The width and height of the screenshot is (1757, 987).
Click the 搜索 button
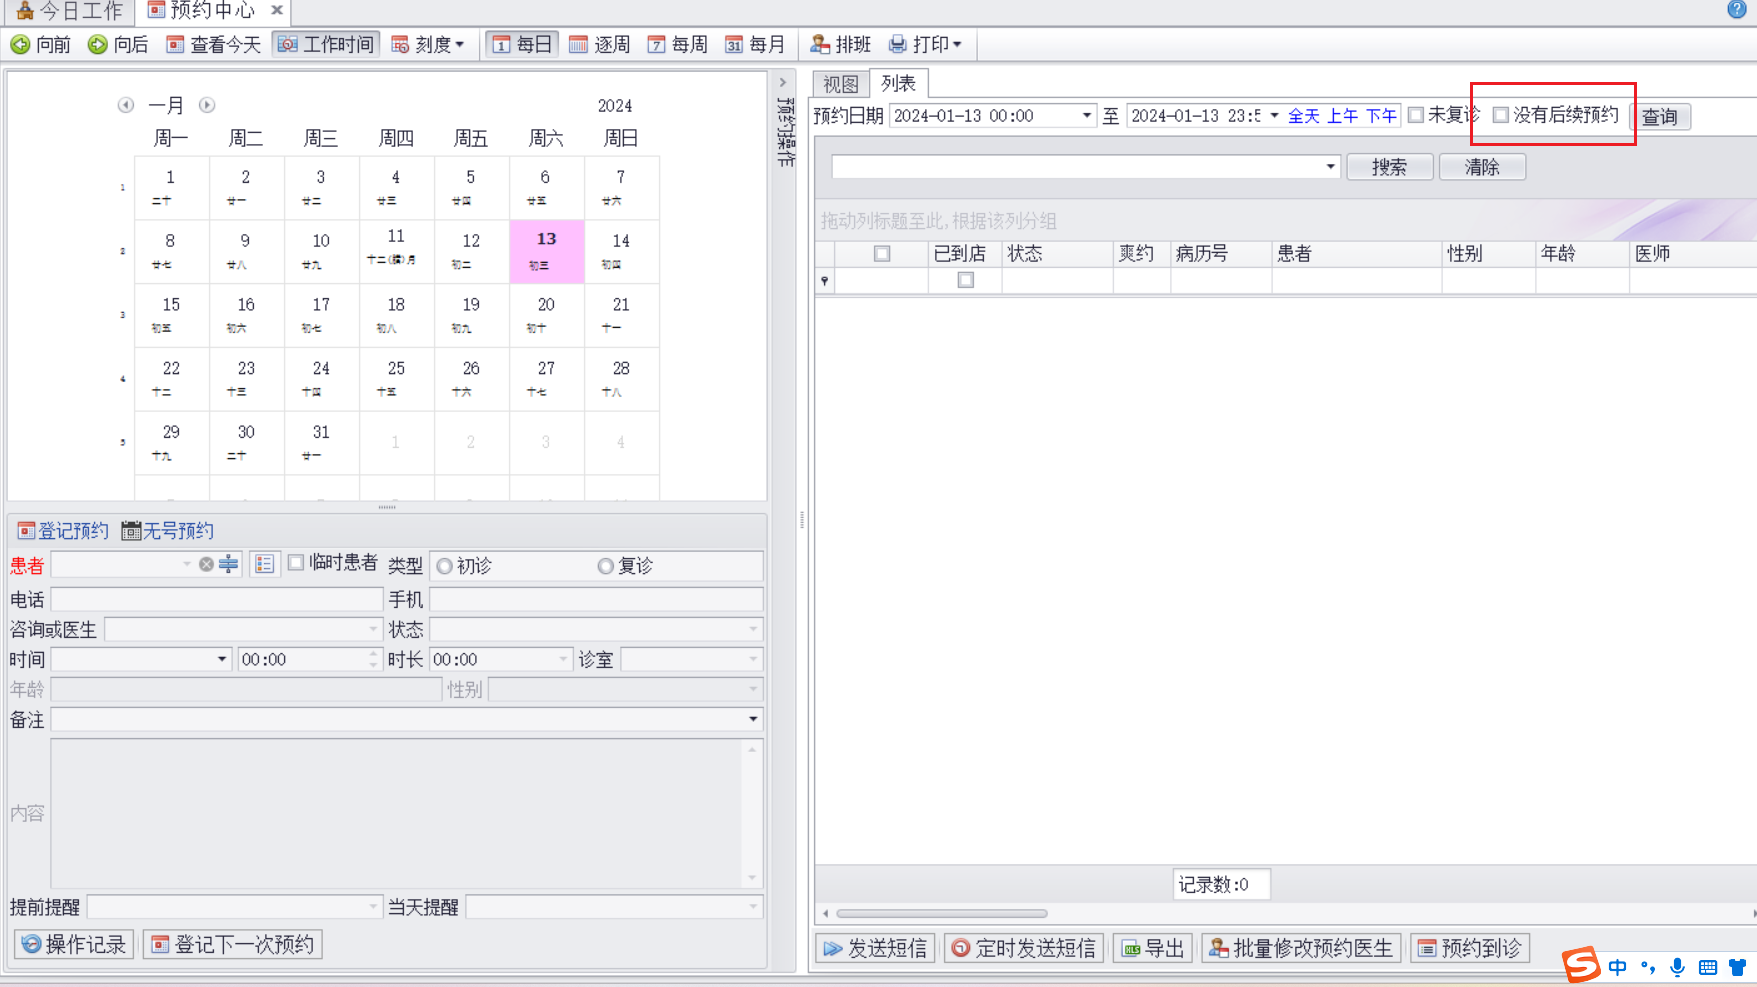point(1389,167)
